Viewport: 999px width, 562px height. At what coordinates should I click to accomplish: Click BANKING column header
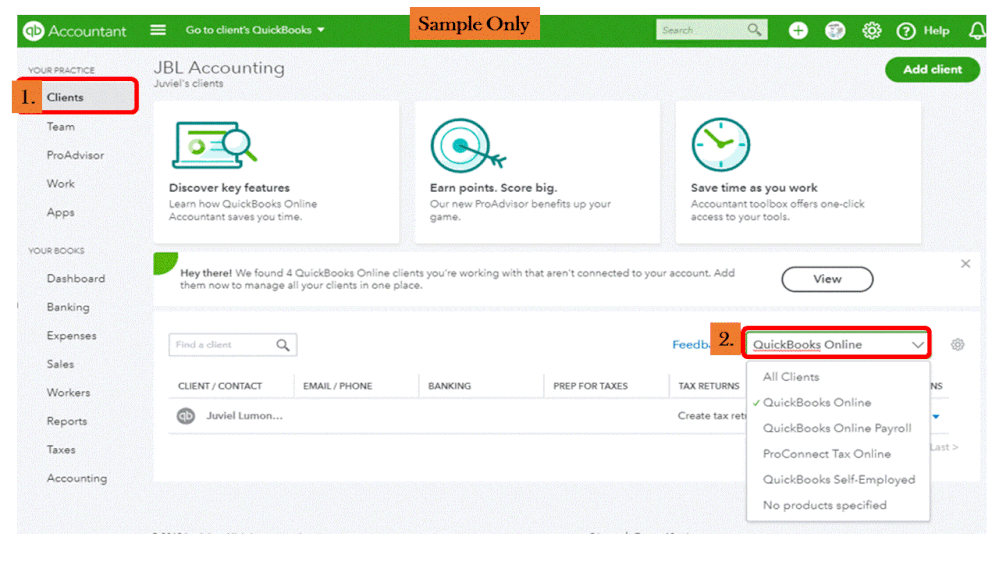[x=449, y=386]
